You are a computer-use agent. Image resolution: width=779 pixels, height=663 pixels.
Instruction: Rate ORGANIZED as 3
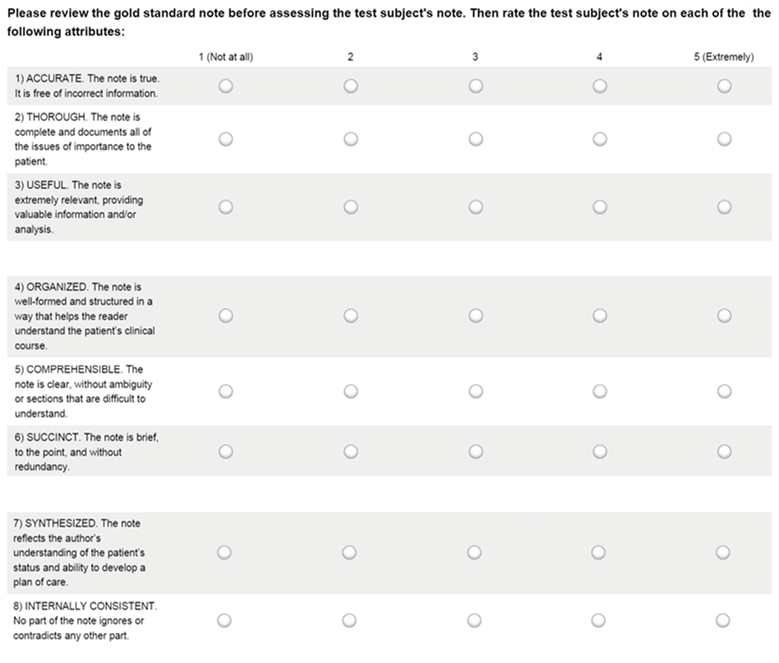tap(475, 315)
